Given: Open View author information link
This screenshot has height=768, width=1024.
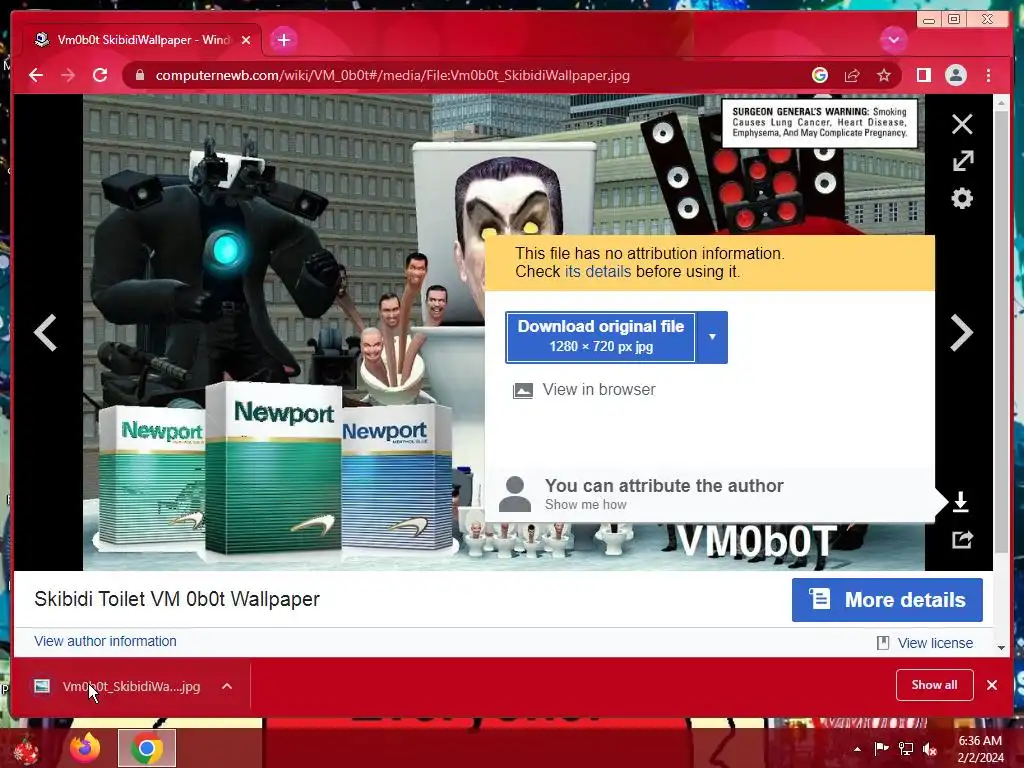Looking at the screenshot, I should pos(105,641).
